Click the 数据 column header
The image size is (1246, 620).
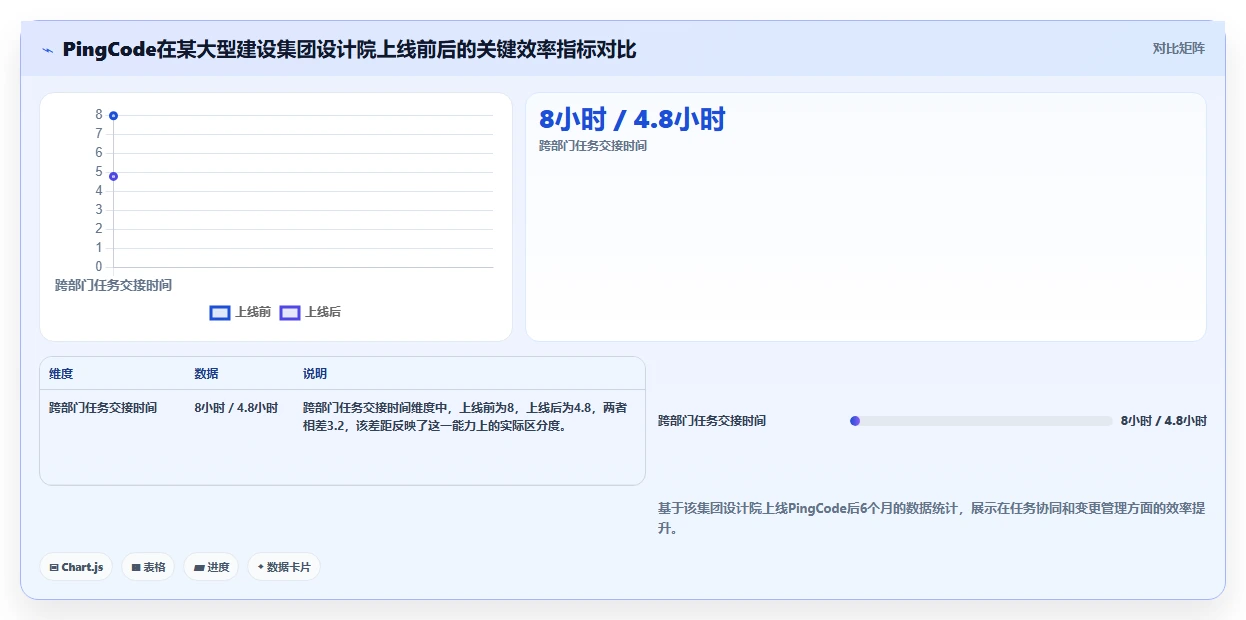point(206,374)
